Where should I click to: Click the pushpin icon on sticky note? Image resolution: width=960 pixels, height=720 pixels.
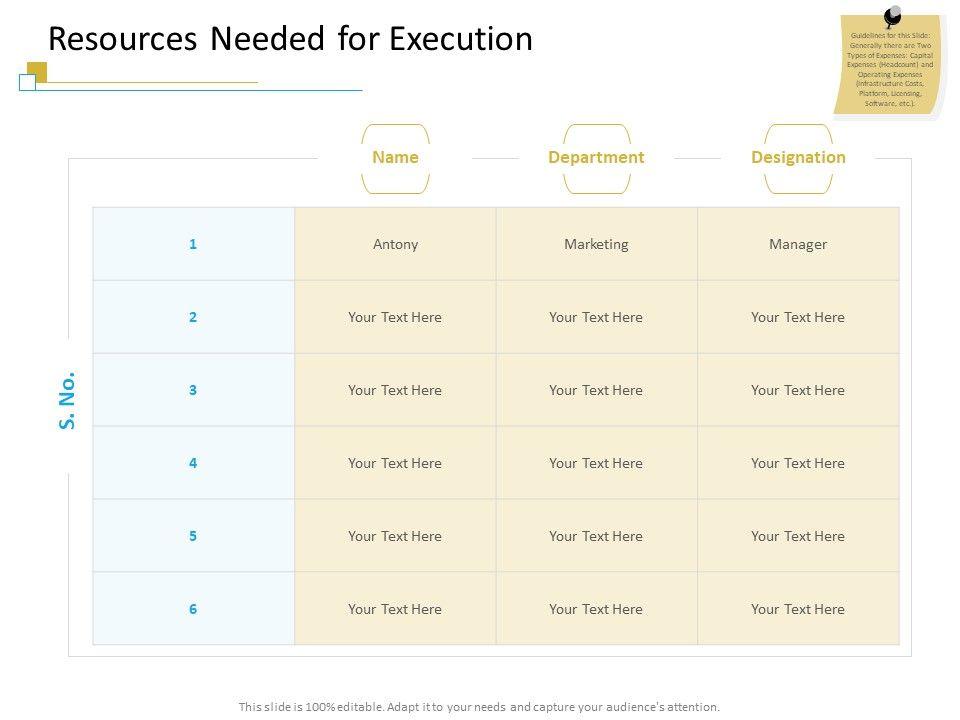pyautogui.click(x=892, y=15)
